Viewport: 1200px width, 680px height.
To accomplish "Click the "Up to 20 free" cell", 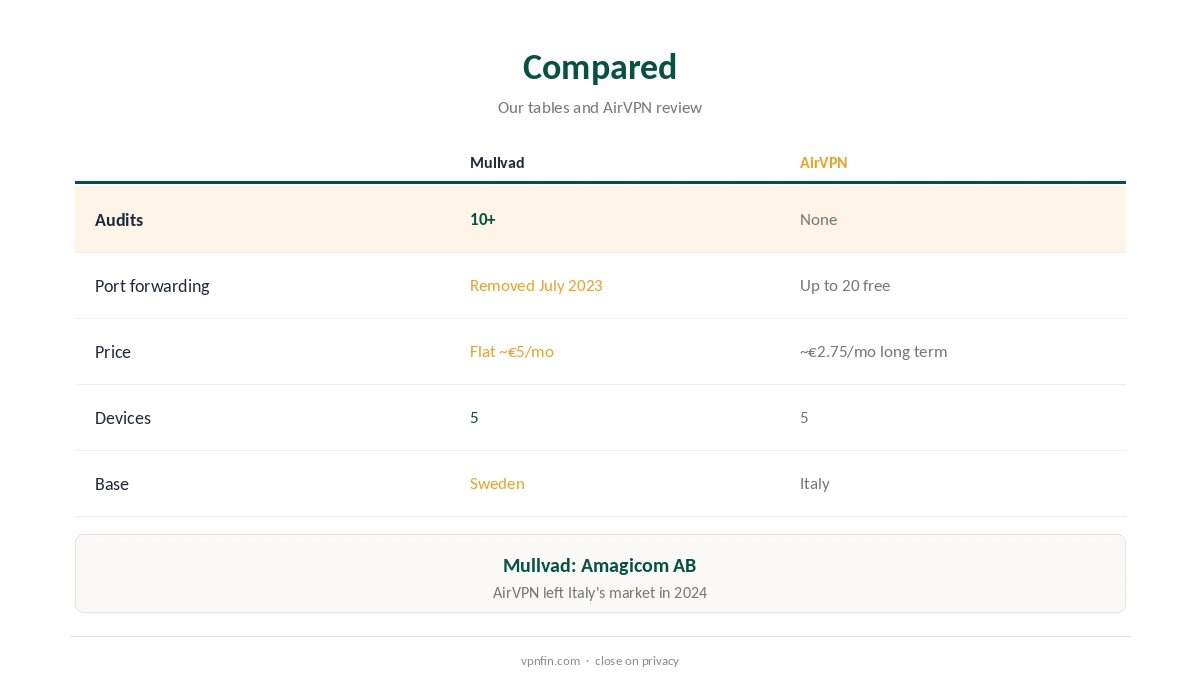I will pyautogui.click(x=845, y=285).
